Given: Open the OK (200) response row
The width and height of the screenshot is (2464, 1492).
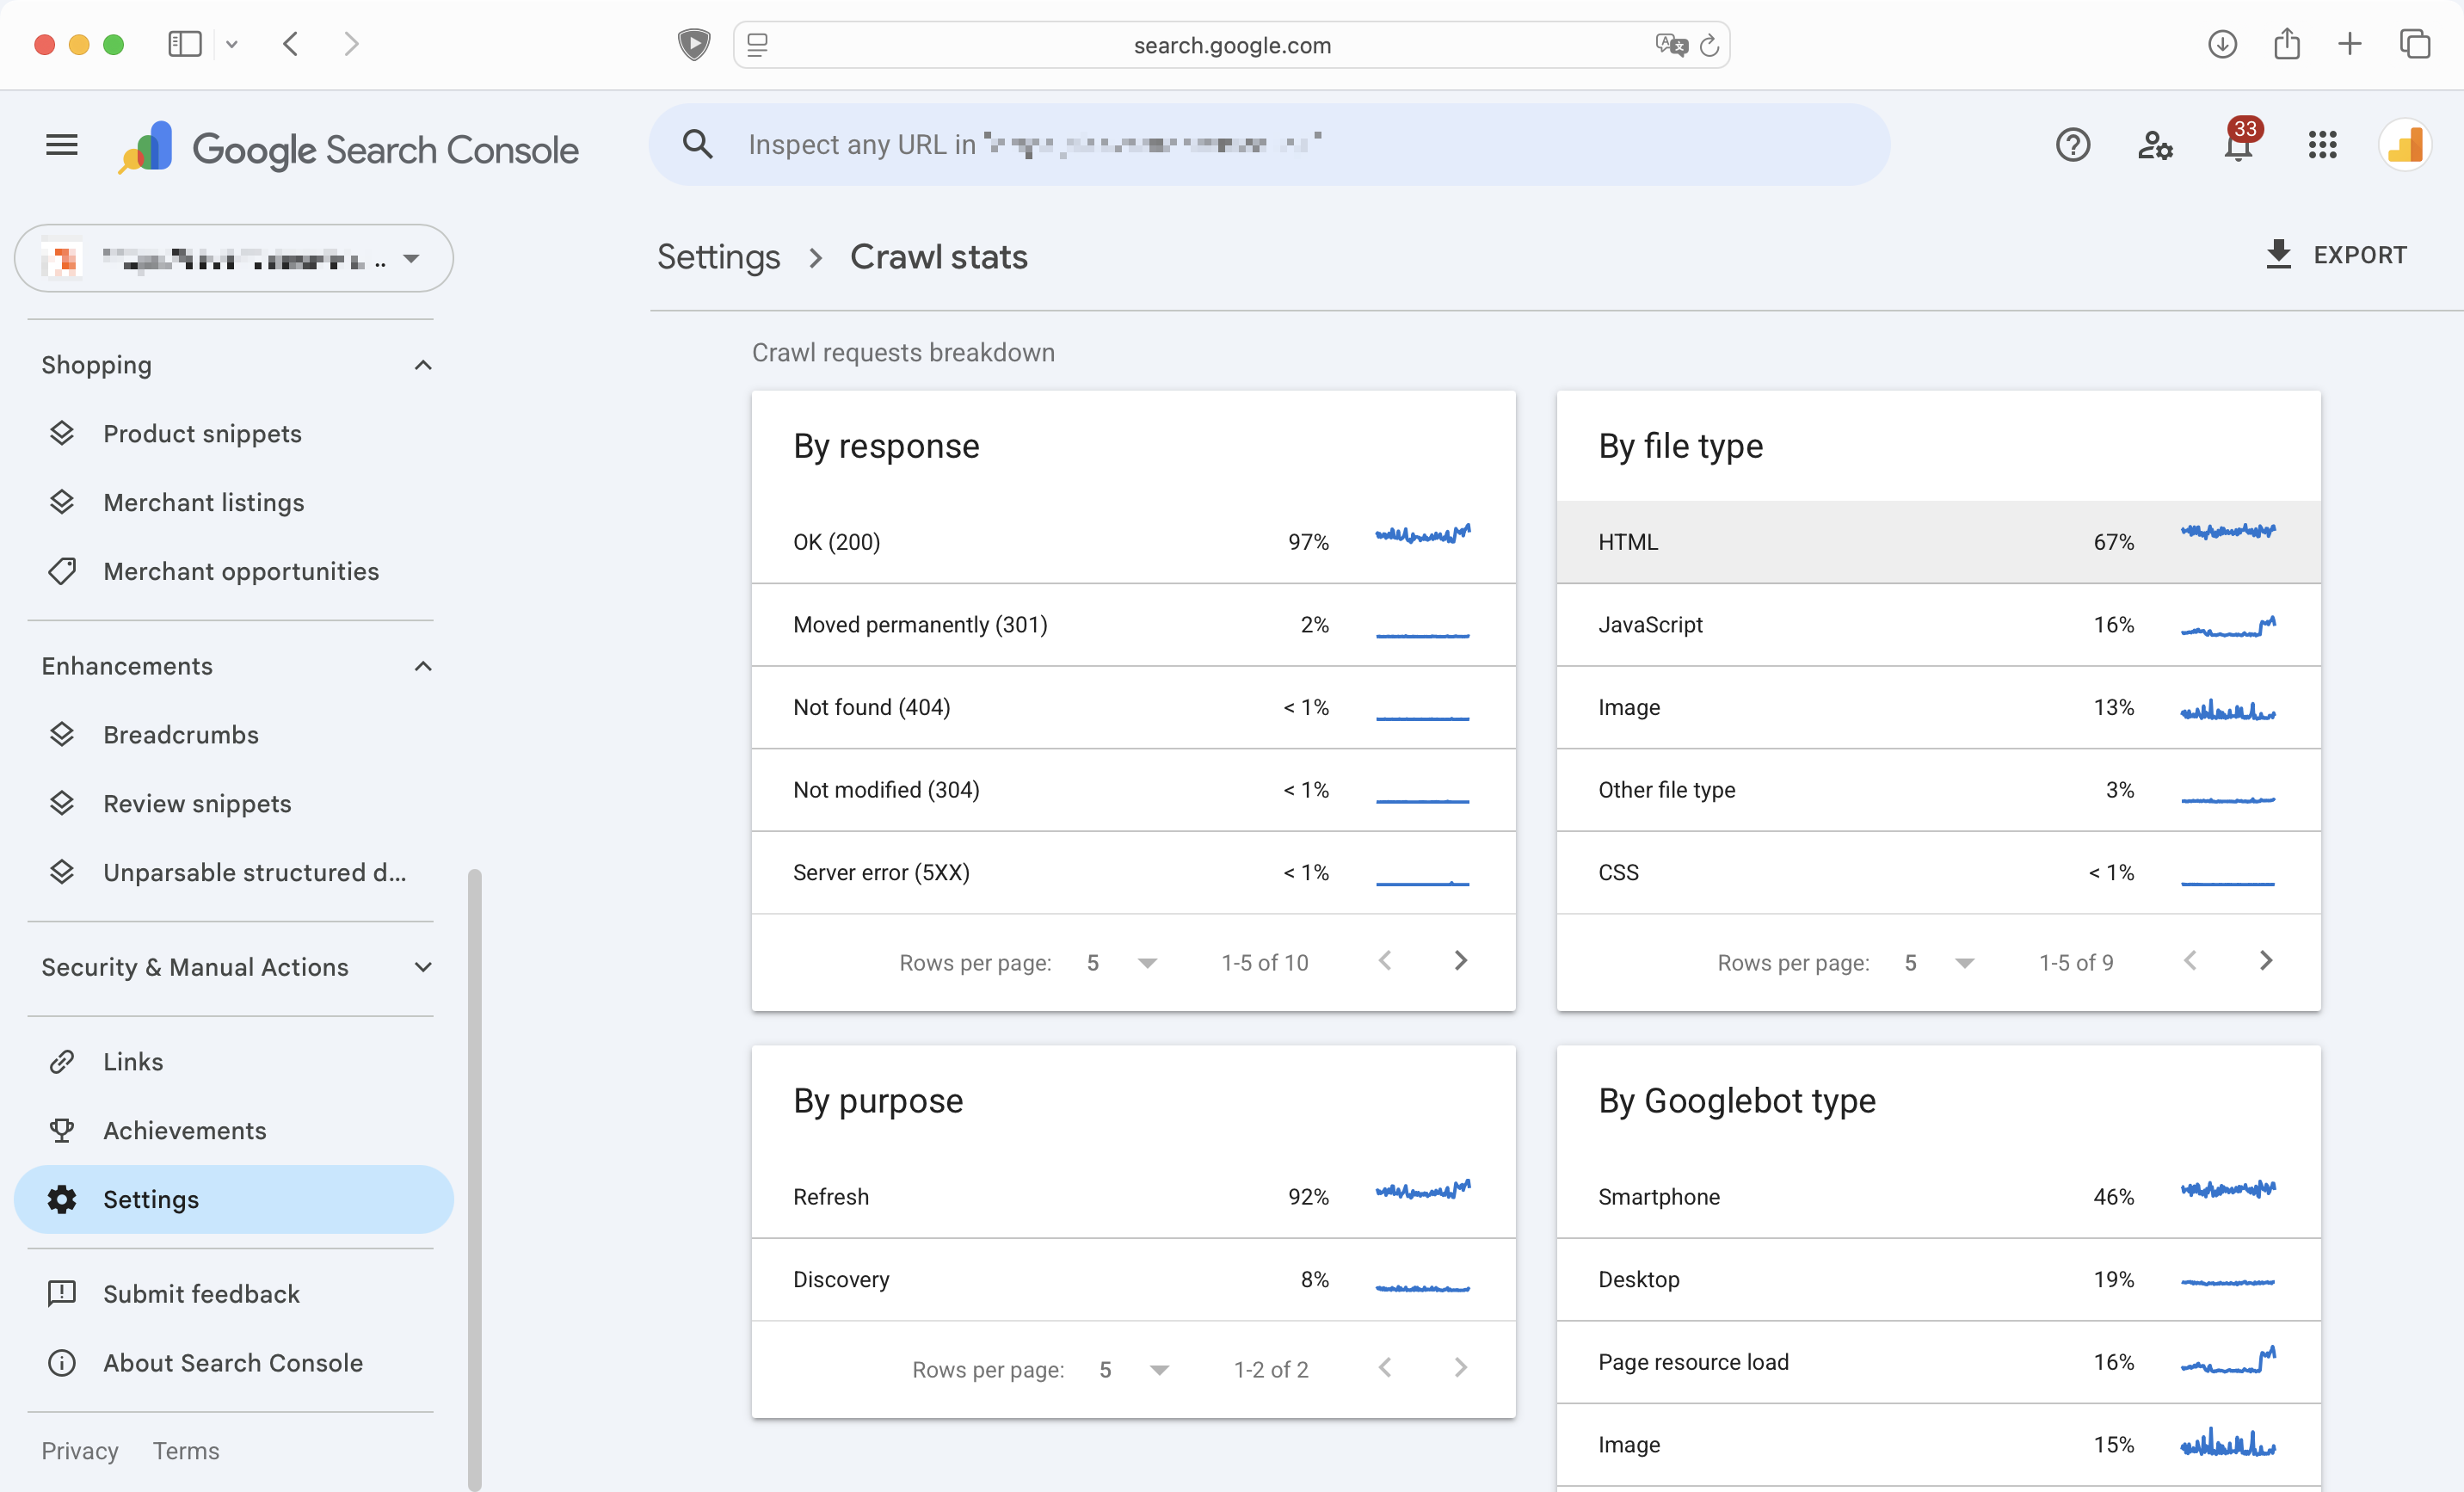Looking at the screenshot, I should point(1133,542).
